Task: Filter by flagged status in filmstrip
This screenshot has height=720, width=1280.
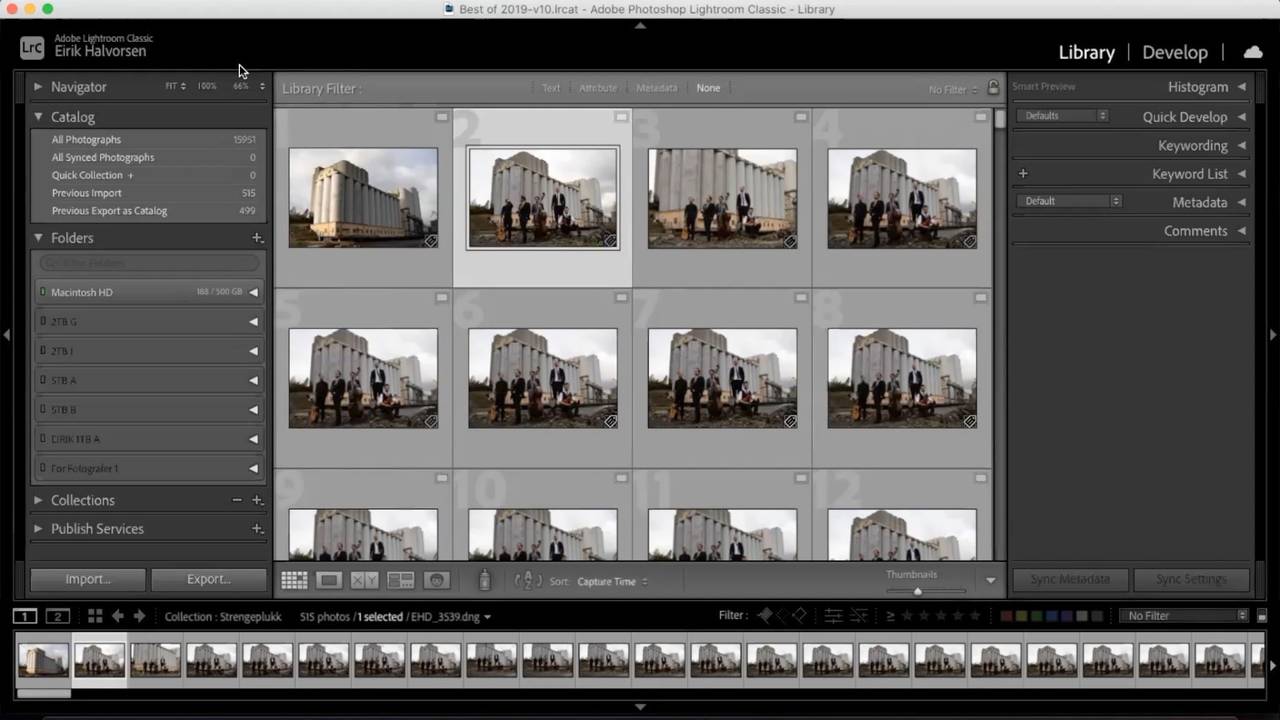Action: coord(765,616)
